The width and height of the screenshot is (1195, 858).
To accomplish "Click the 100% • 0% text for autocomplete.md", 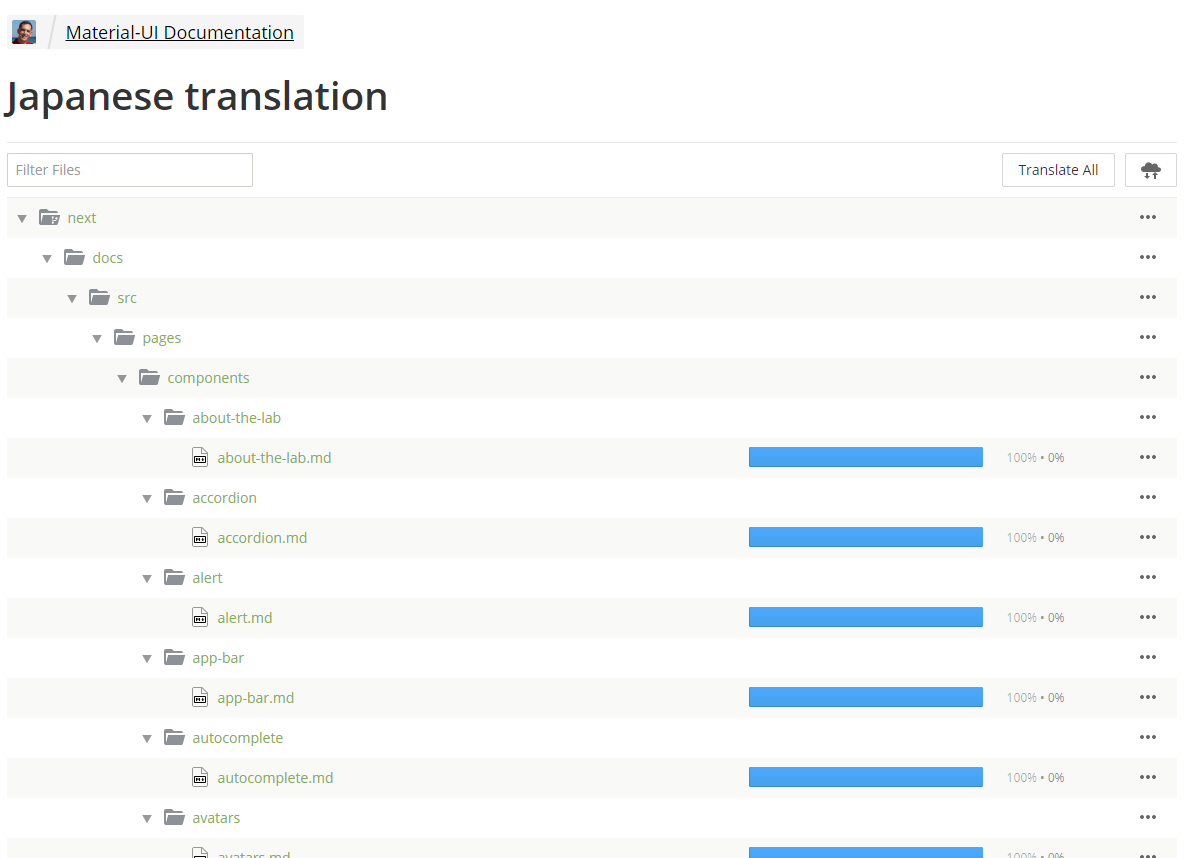I will click(x=1035, y=777).
